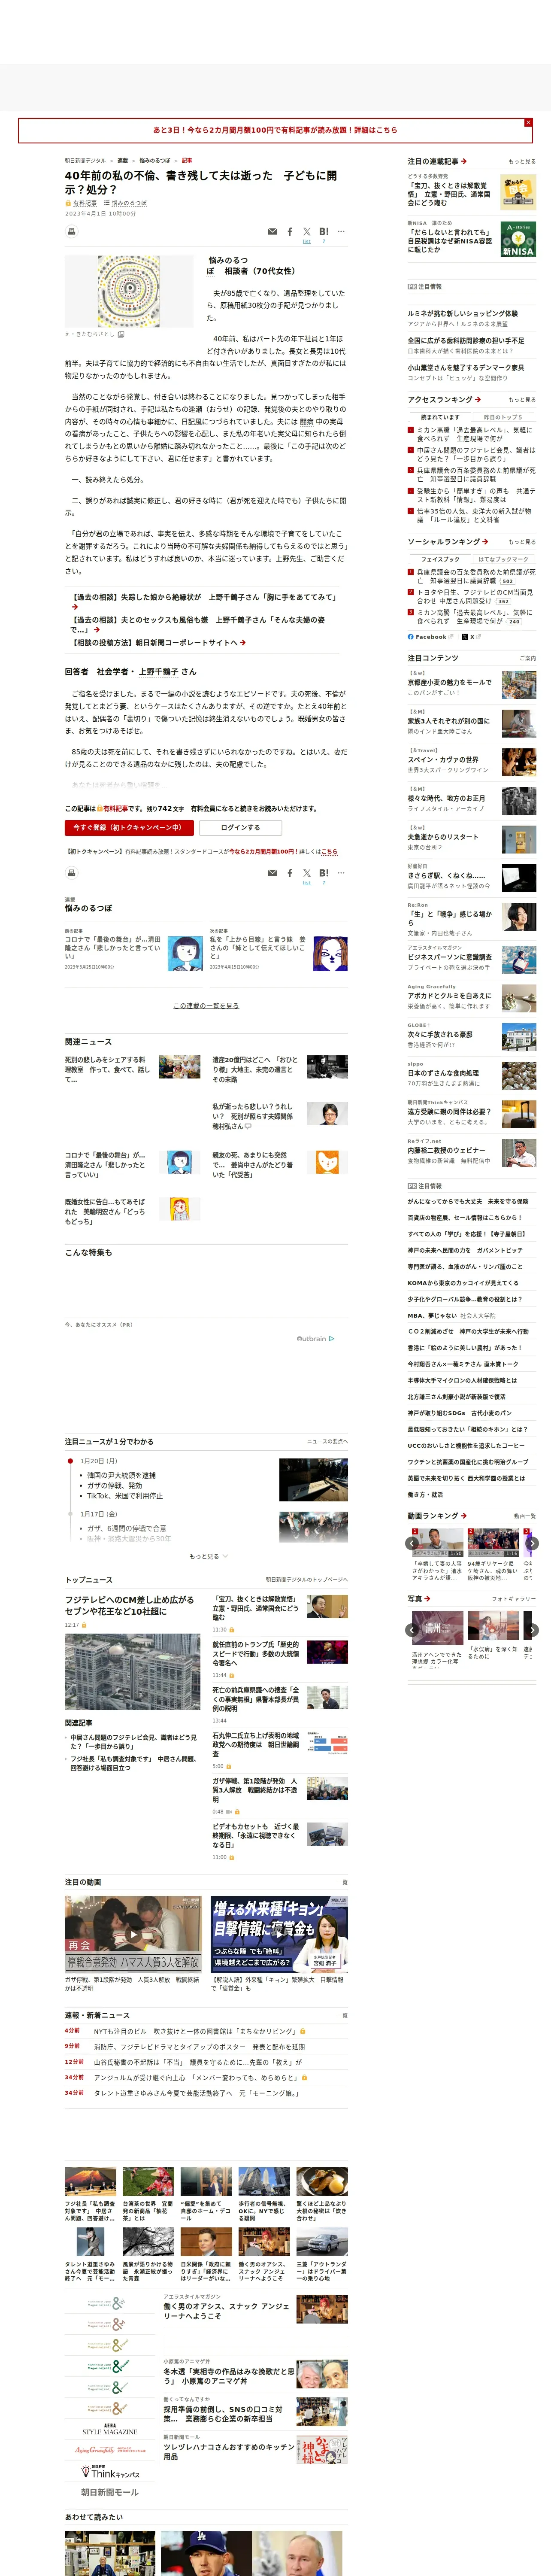Select the はてなブックマーク tab

pos(503,559)
